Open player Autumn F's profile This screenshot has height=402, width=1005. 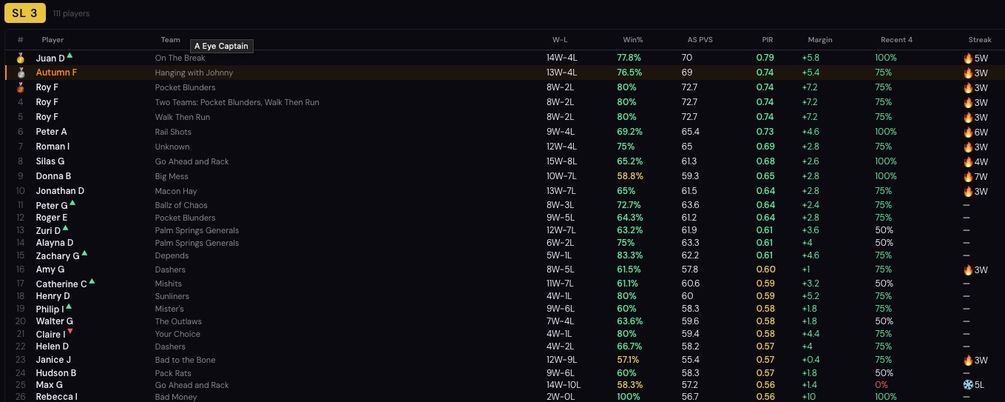tap(56, 73)
